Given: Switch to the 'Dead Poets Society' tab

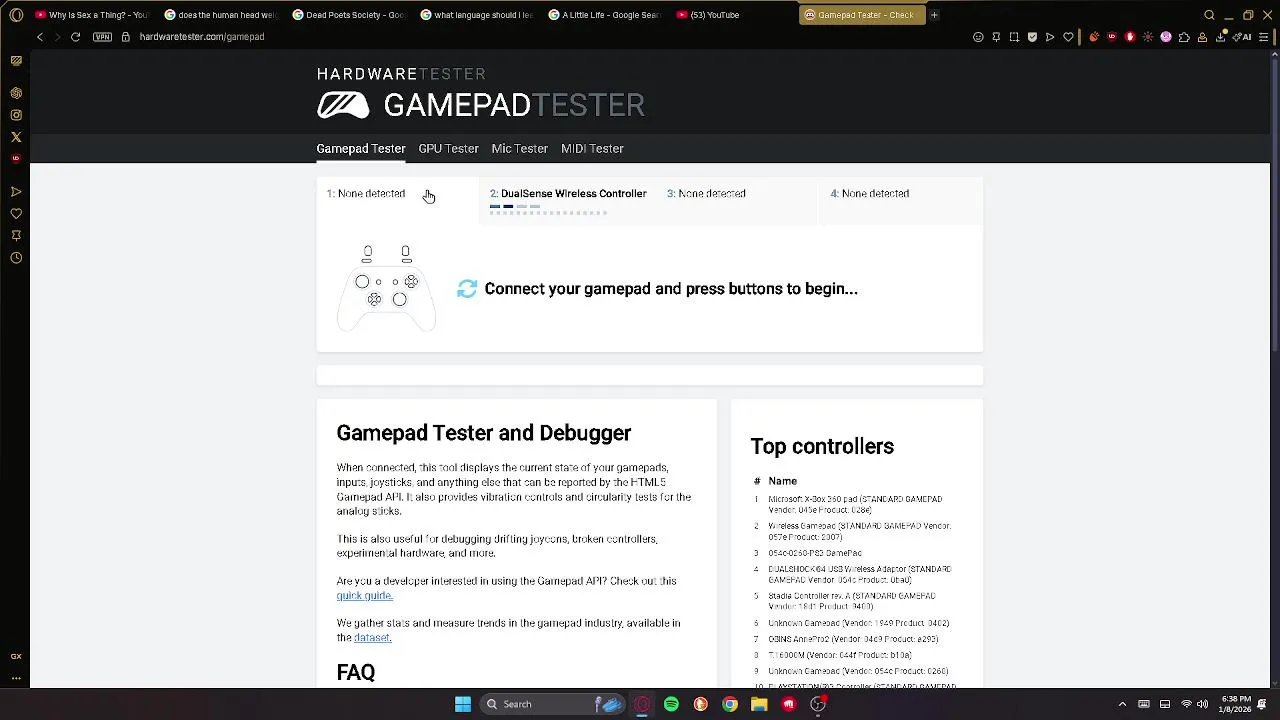Looking at the screenshot, I should click(x=348, y=15).
